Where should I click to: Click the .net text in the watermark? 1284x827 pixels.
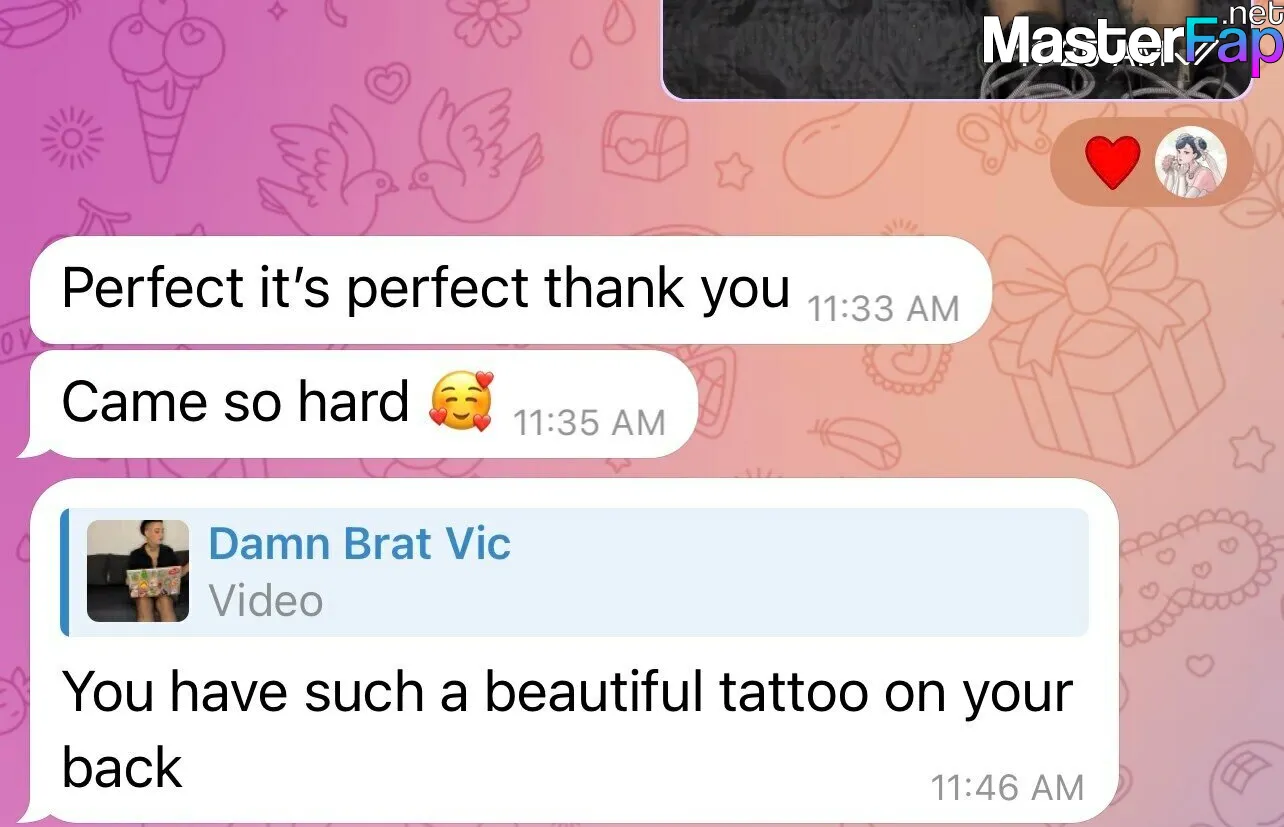pos(1252,14)
